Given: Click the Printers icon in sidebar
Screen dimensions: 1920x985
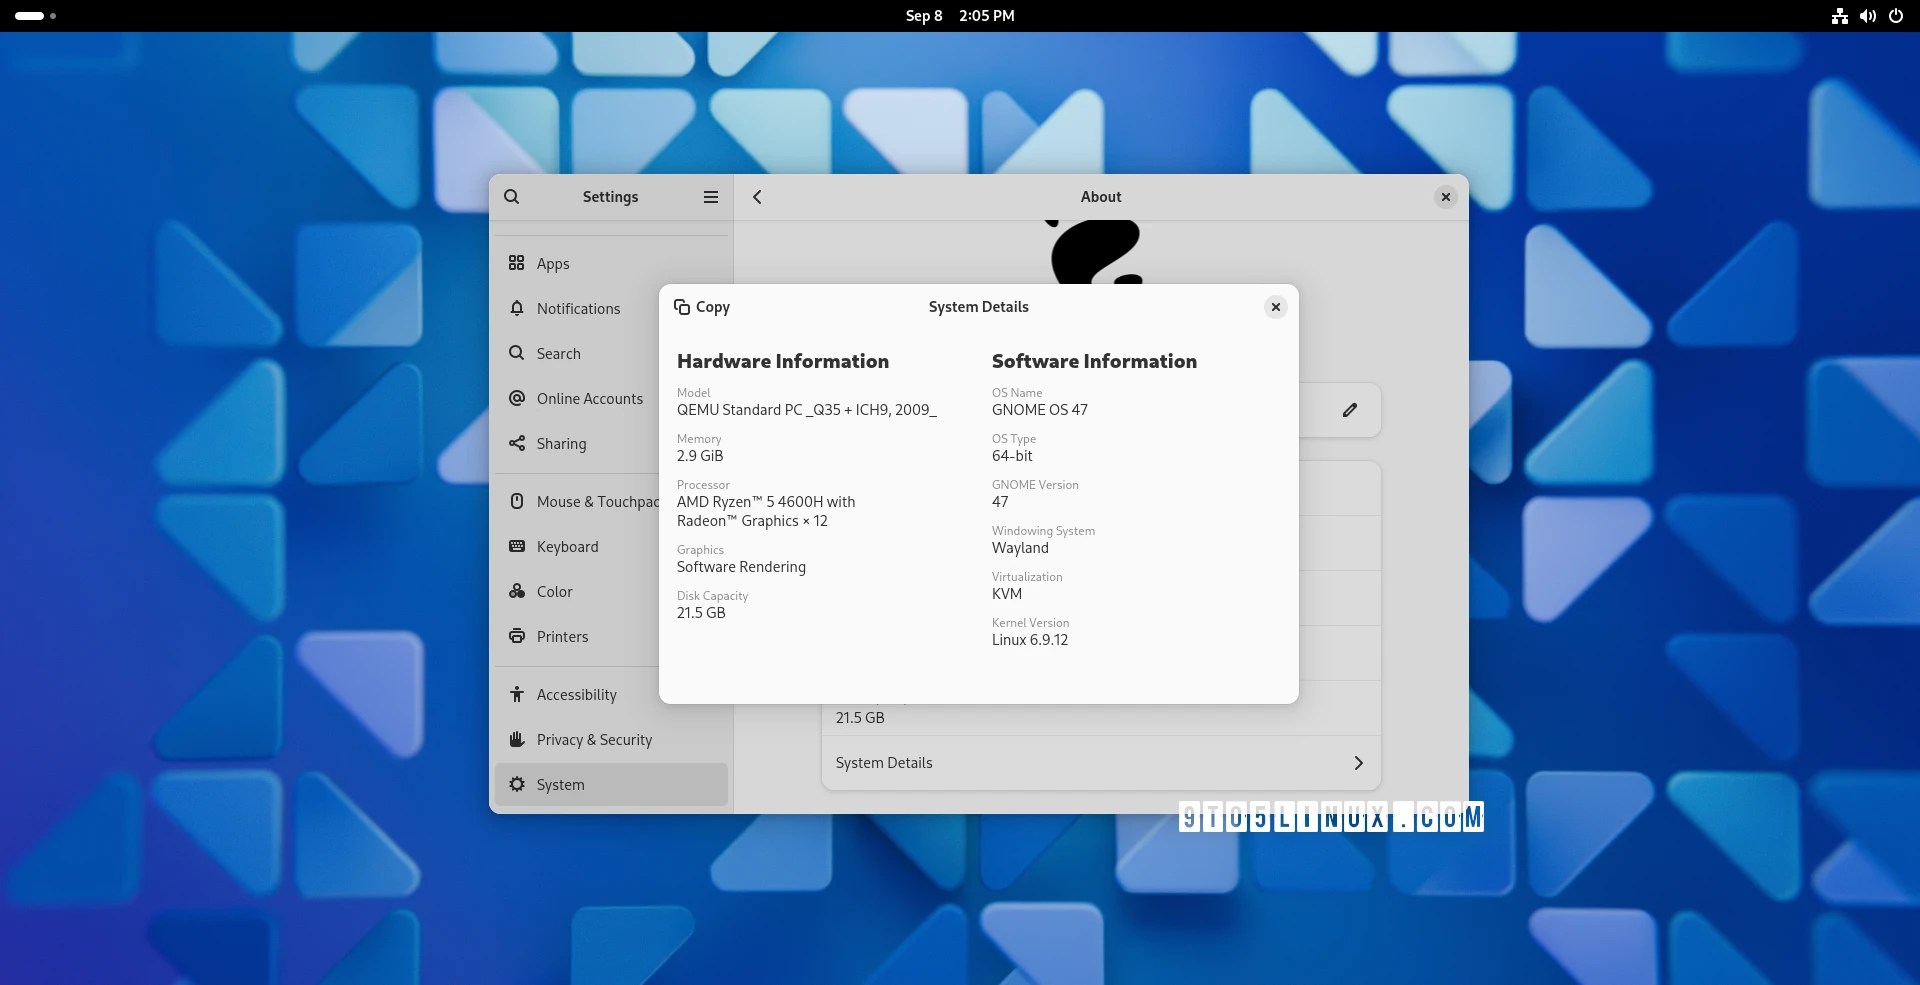Looking at the screenshot, I should (x=516, y=636).
